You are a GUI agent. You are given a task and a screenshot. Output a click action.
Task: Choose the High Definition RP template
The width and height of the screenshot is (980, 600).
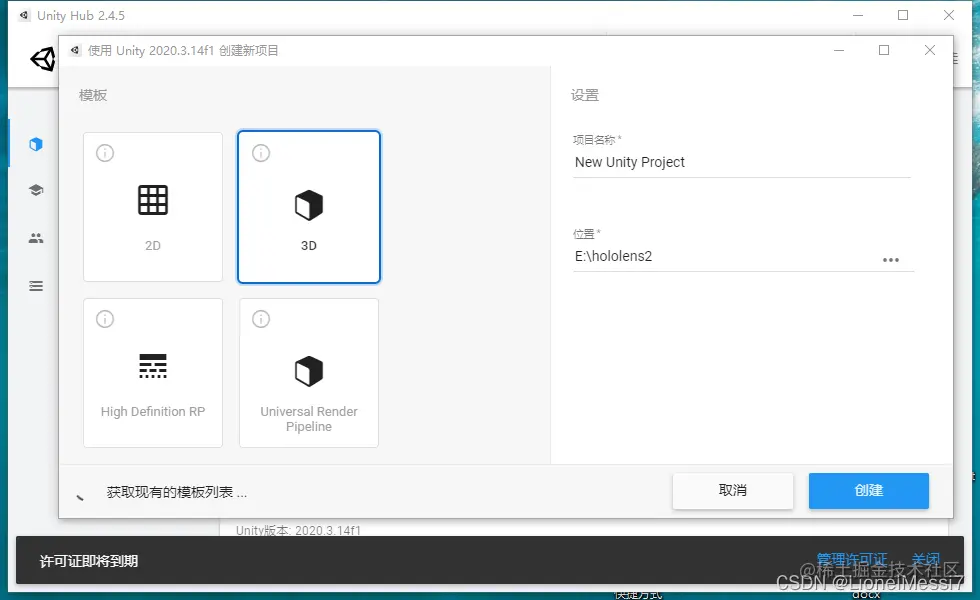click(x=153, y=372)
